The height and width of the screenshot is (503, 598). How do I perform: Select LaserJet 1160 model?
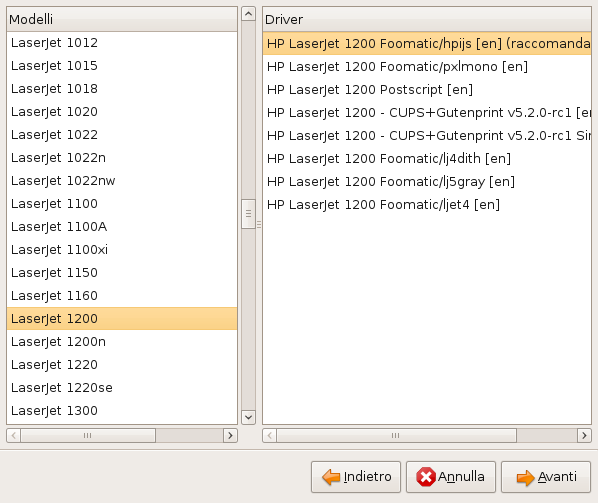coord(122,296)
